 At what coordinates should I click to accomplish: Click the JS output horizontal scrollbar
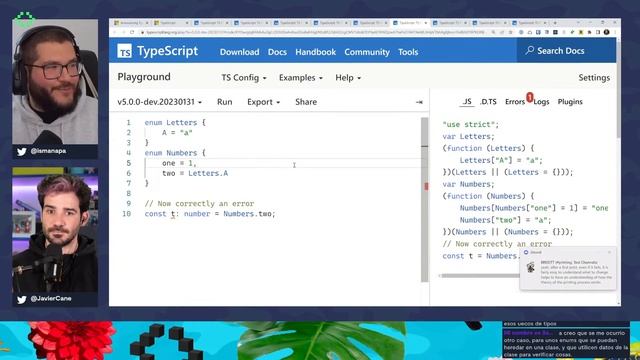coord(480,276)
